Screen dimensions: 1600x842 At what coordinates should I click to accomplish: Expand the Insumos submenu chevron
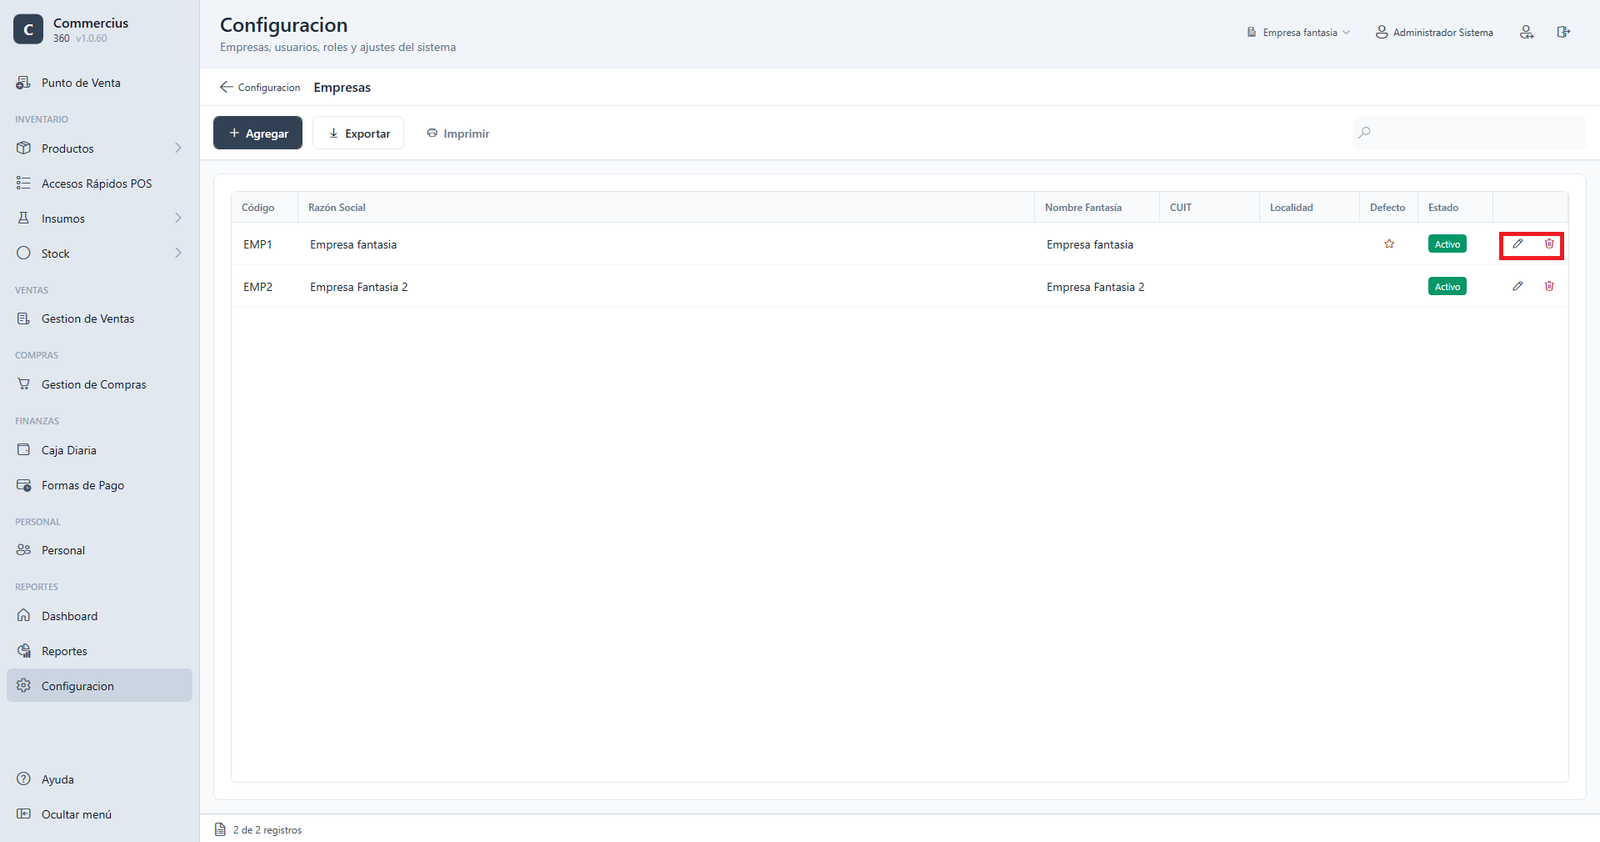[178, 218]
